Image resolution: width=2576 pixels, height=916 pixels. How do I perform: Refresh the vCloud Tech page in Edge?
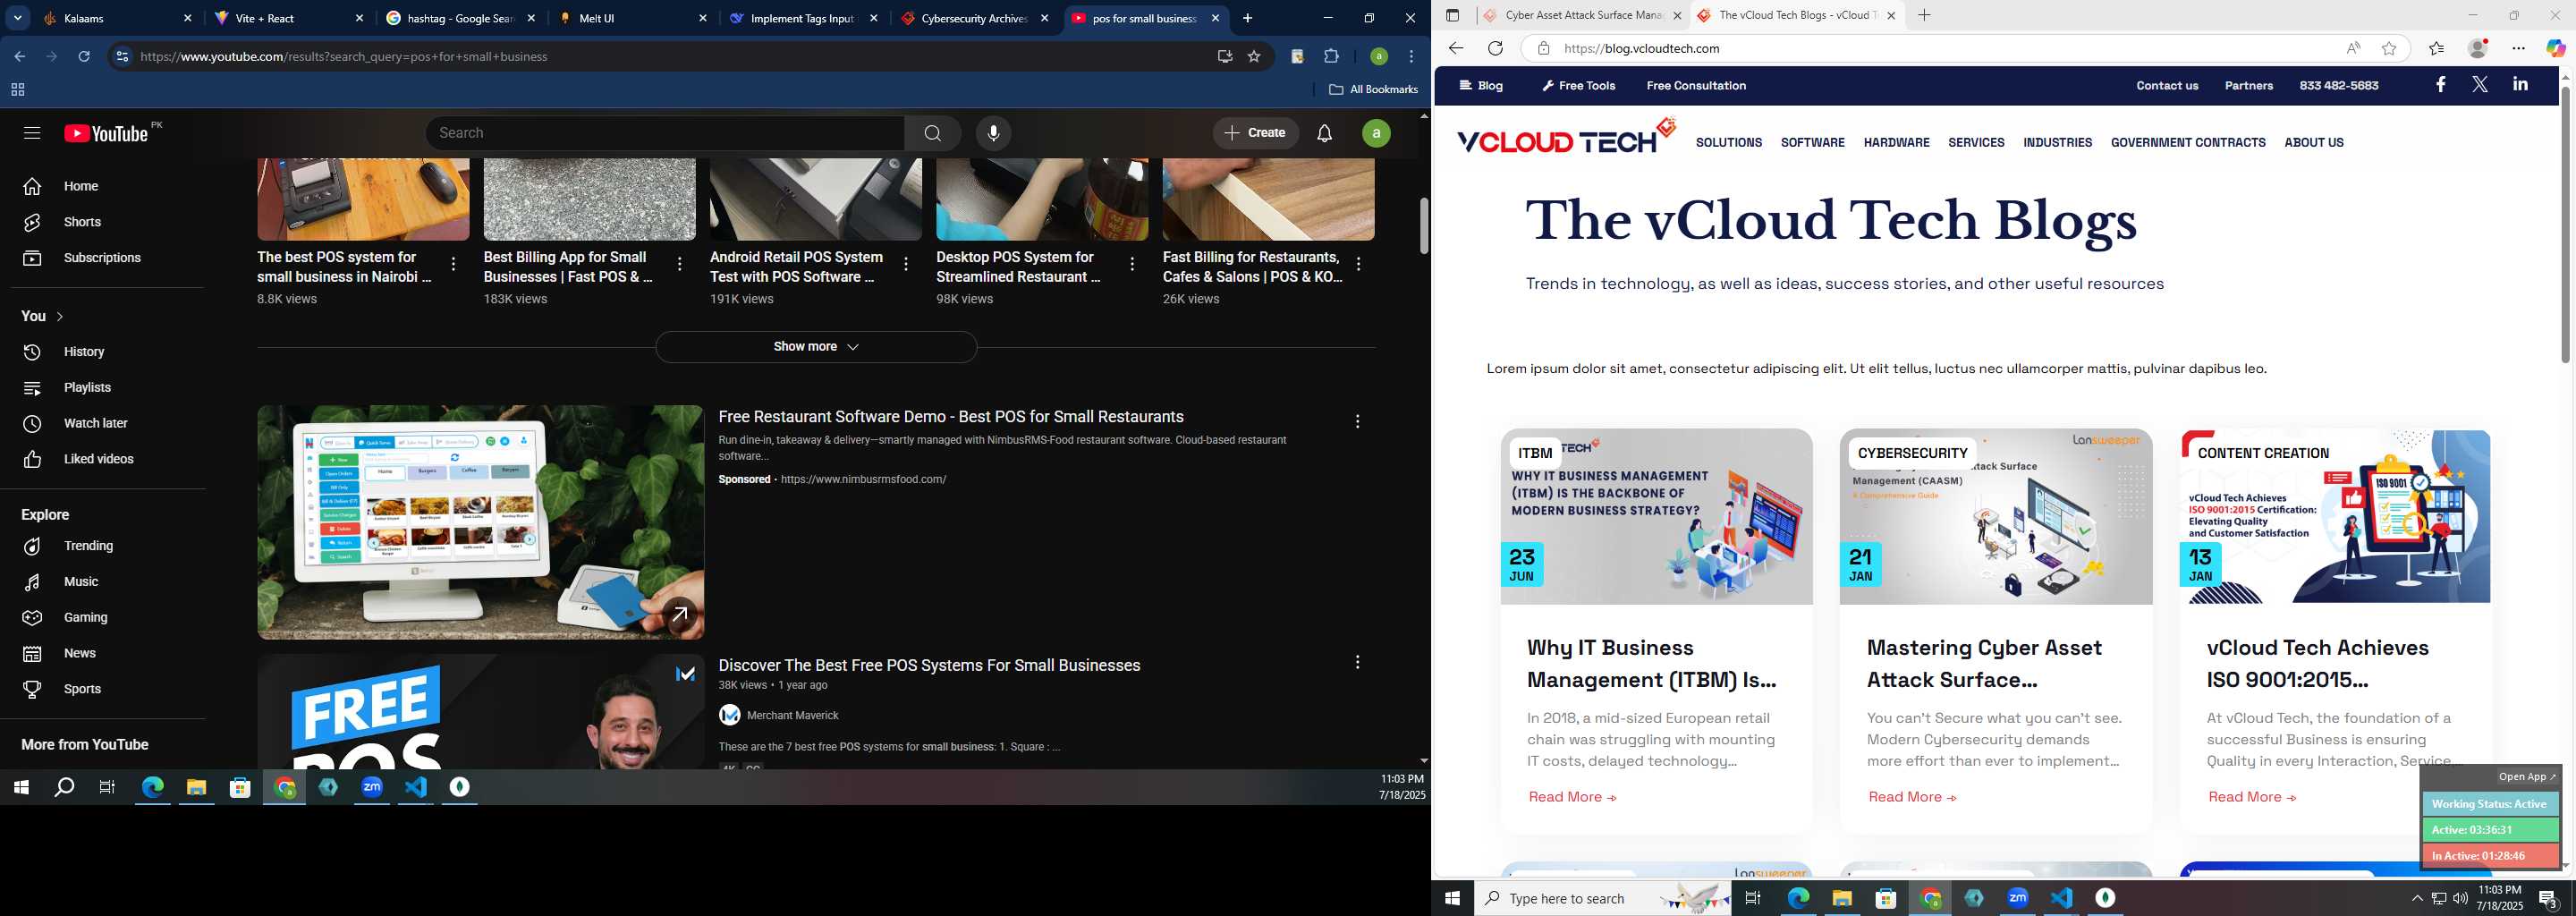[1495, 48]
